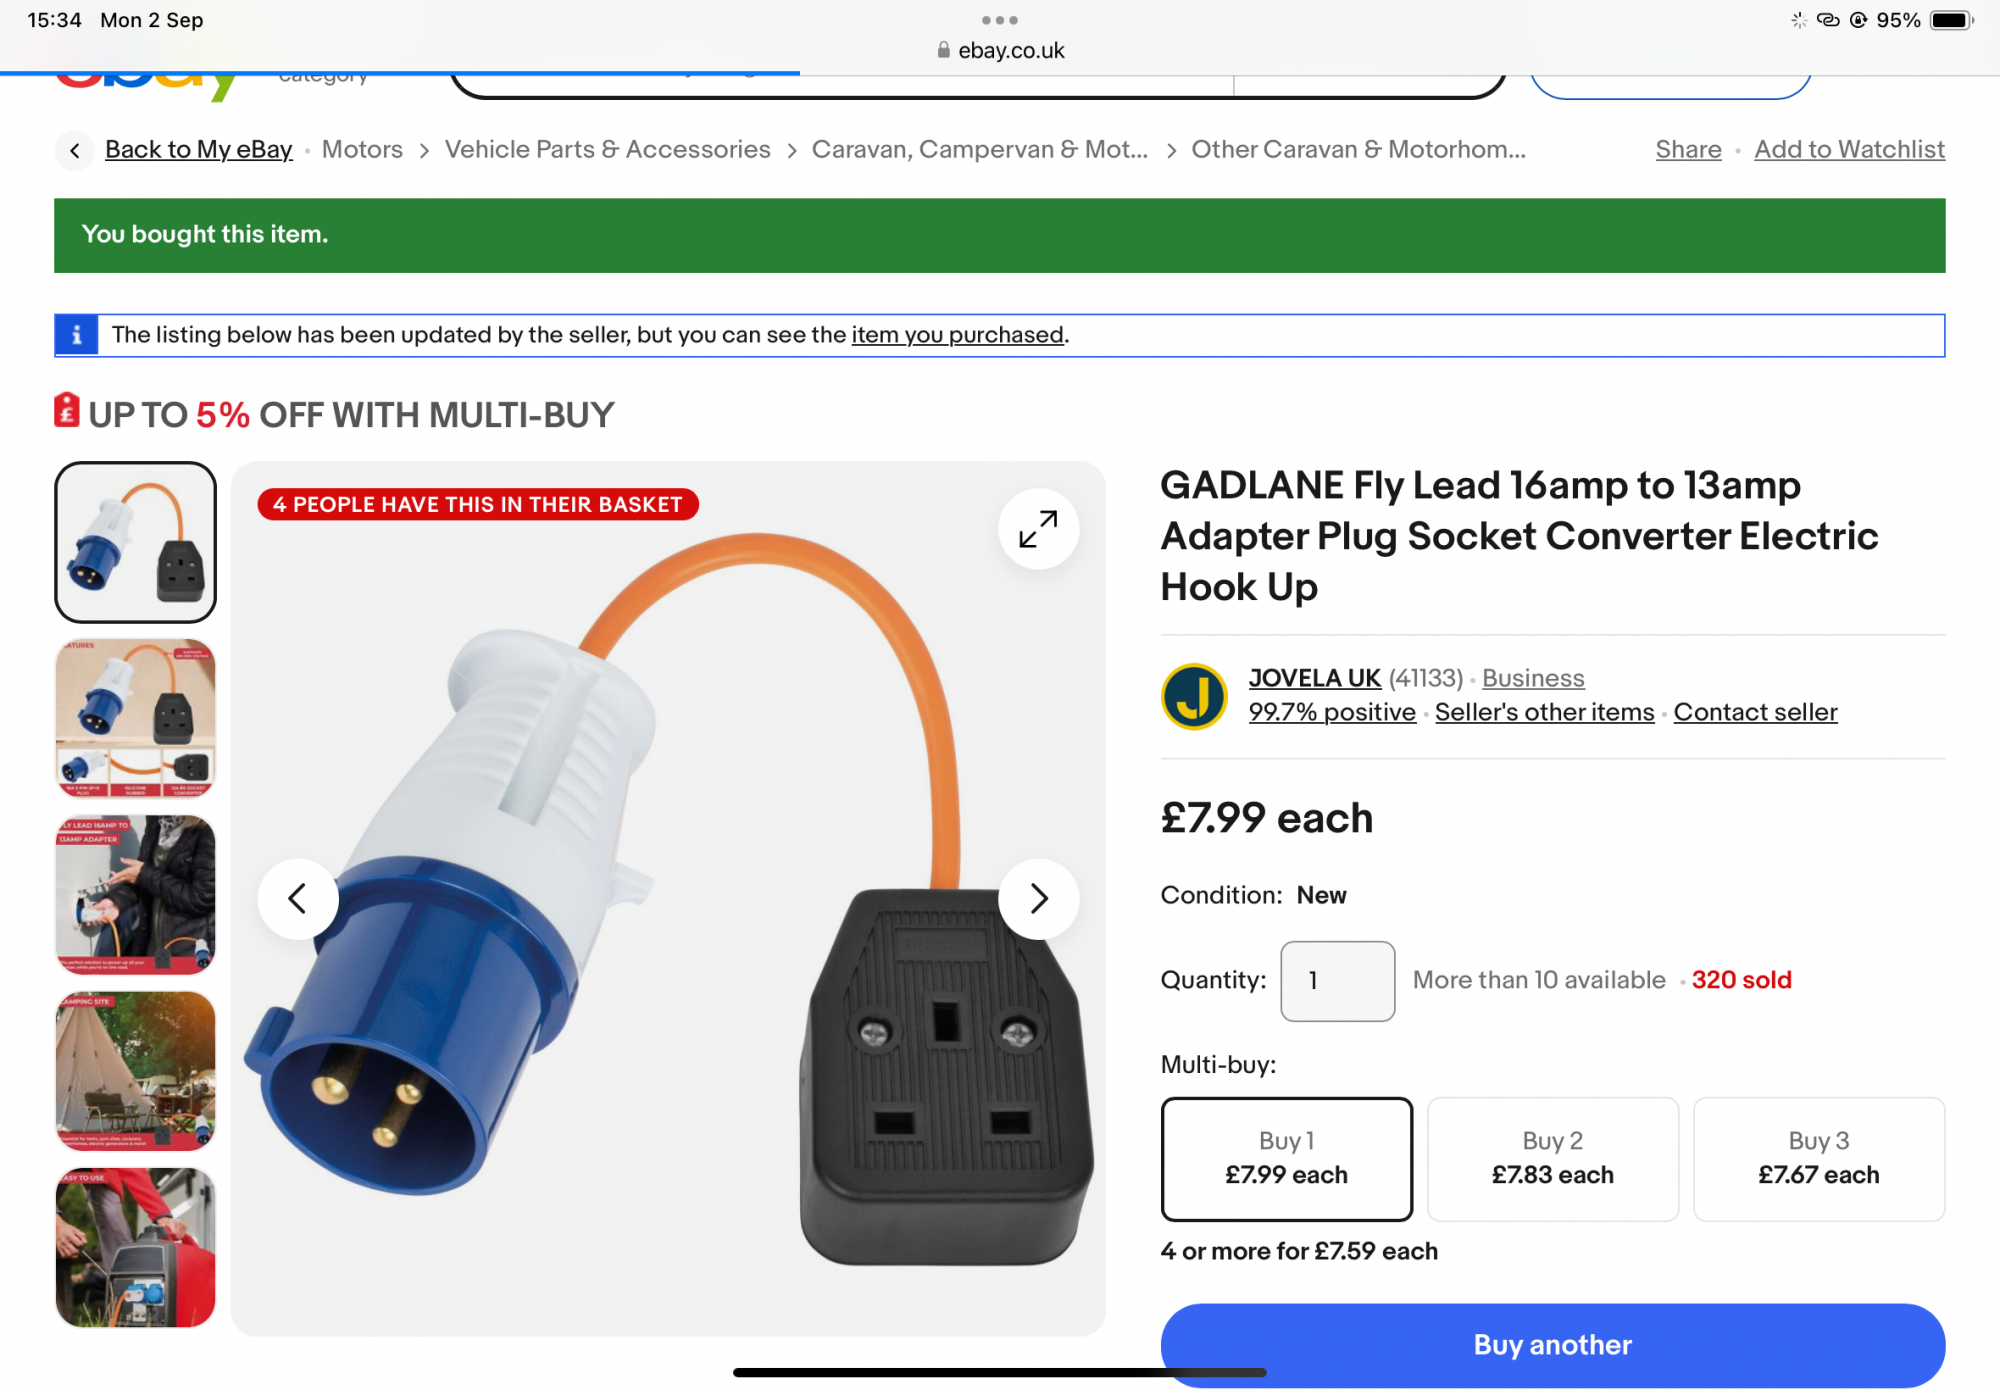Select the Buy 3 £7.67 each option
This screenshot has height=1390, width=2000.
pos(1818,1159)
